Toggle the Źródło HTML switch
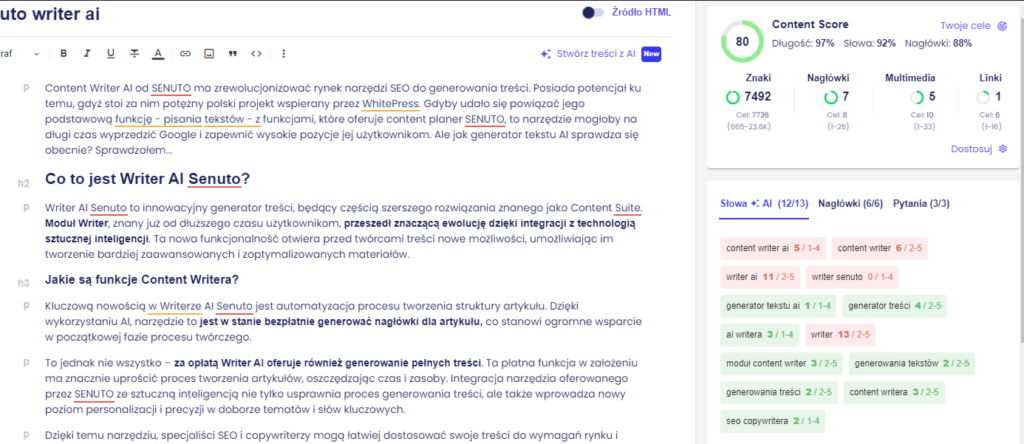1024x444 pixels. coord(593,12)
